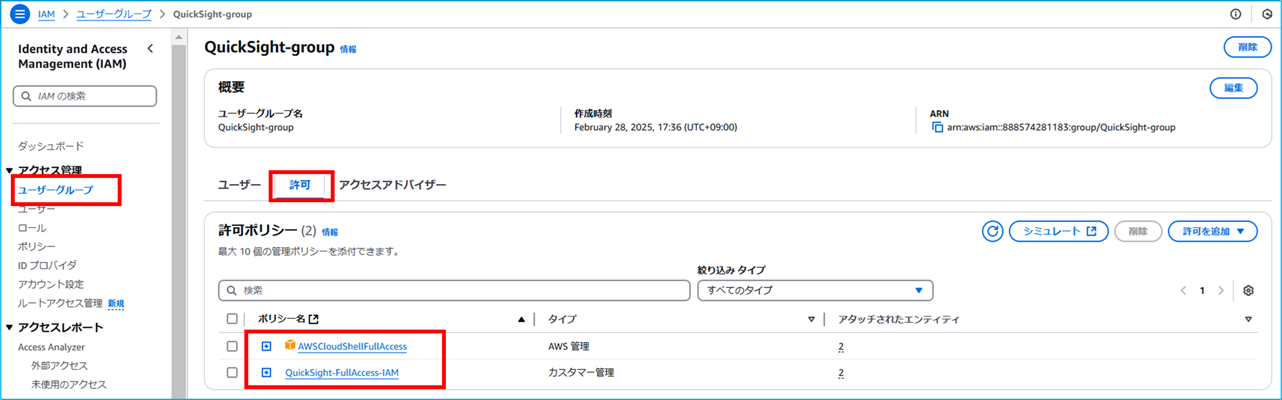Click the Edit button in summary
This screenshot has width=1282, height=400.
[1233, 88]
